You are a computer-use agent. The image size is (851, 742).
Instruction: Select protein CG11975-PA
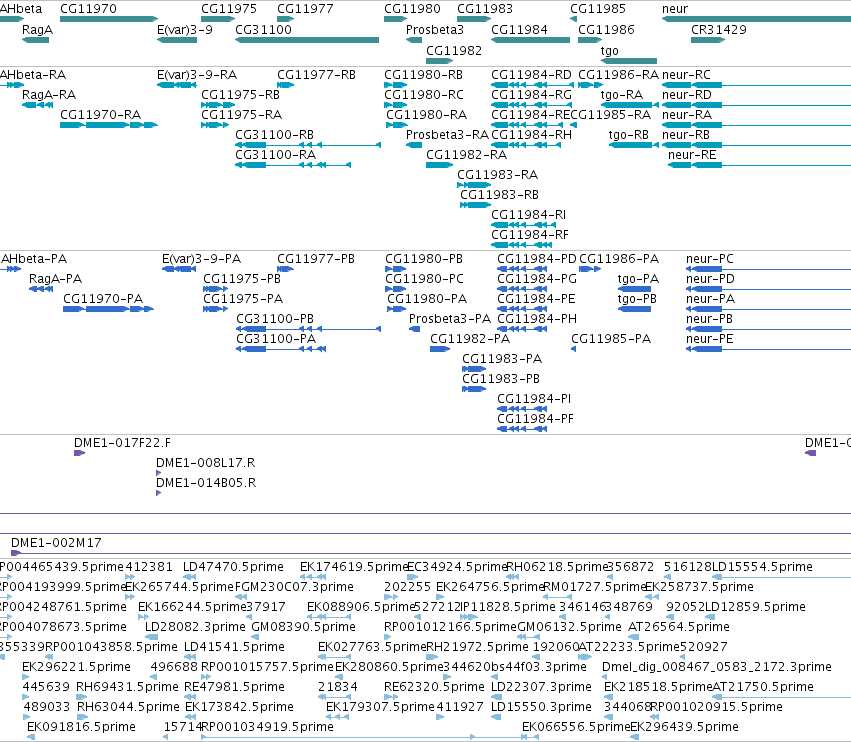pyautogui.click(x=215, y=309)
